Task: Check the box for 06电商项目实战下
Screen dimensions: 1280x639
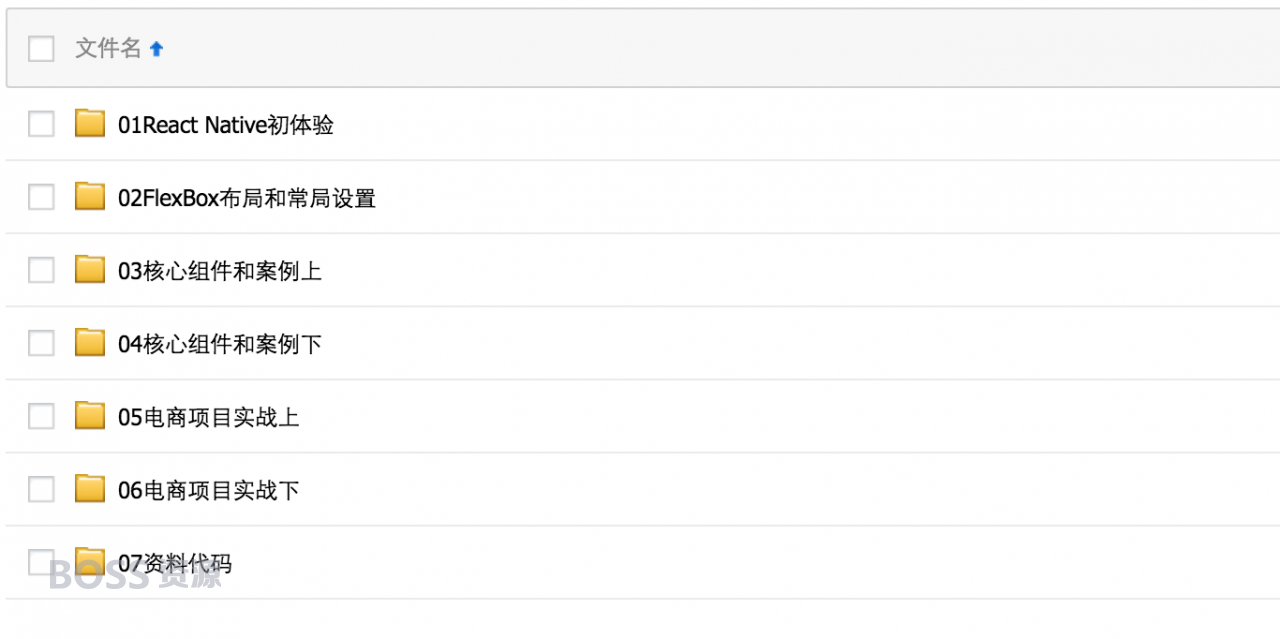Action: tap(41, 489)
